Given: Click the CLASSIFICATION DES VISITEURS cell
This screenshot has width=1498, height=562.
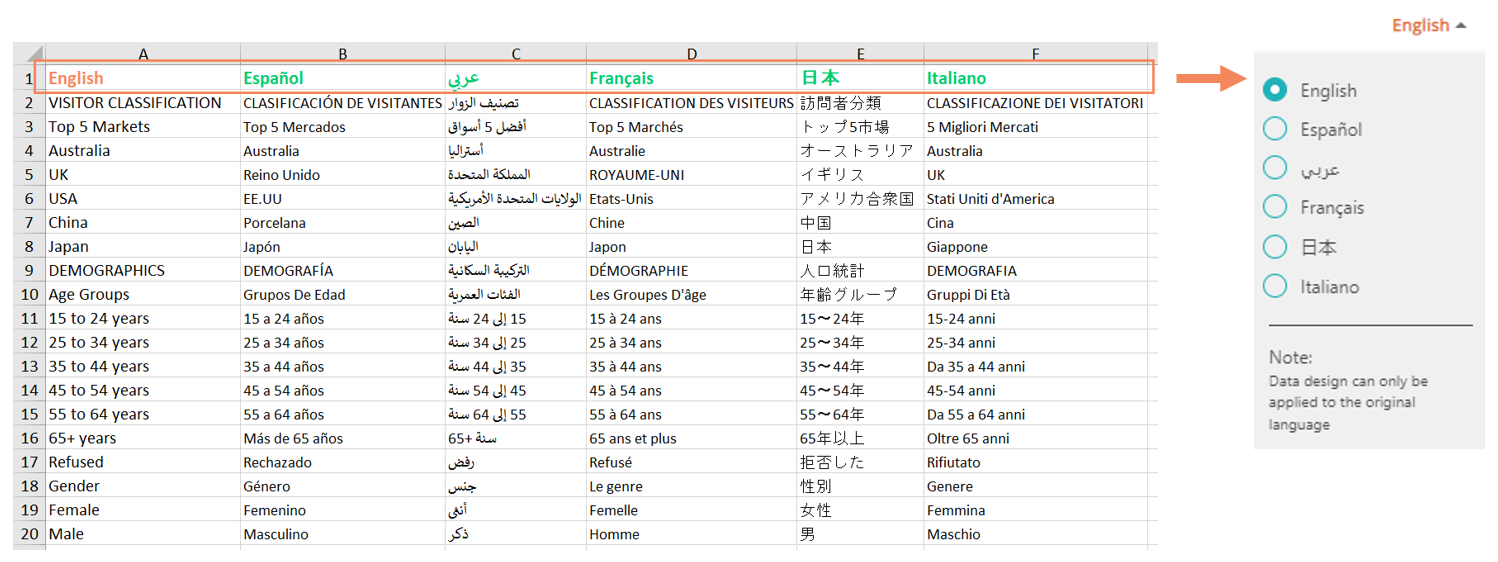Looking at the screenshot, I should 692,102.
